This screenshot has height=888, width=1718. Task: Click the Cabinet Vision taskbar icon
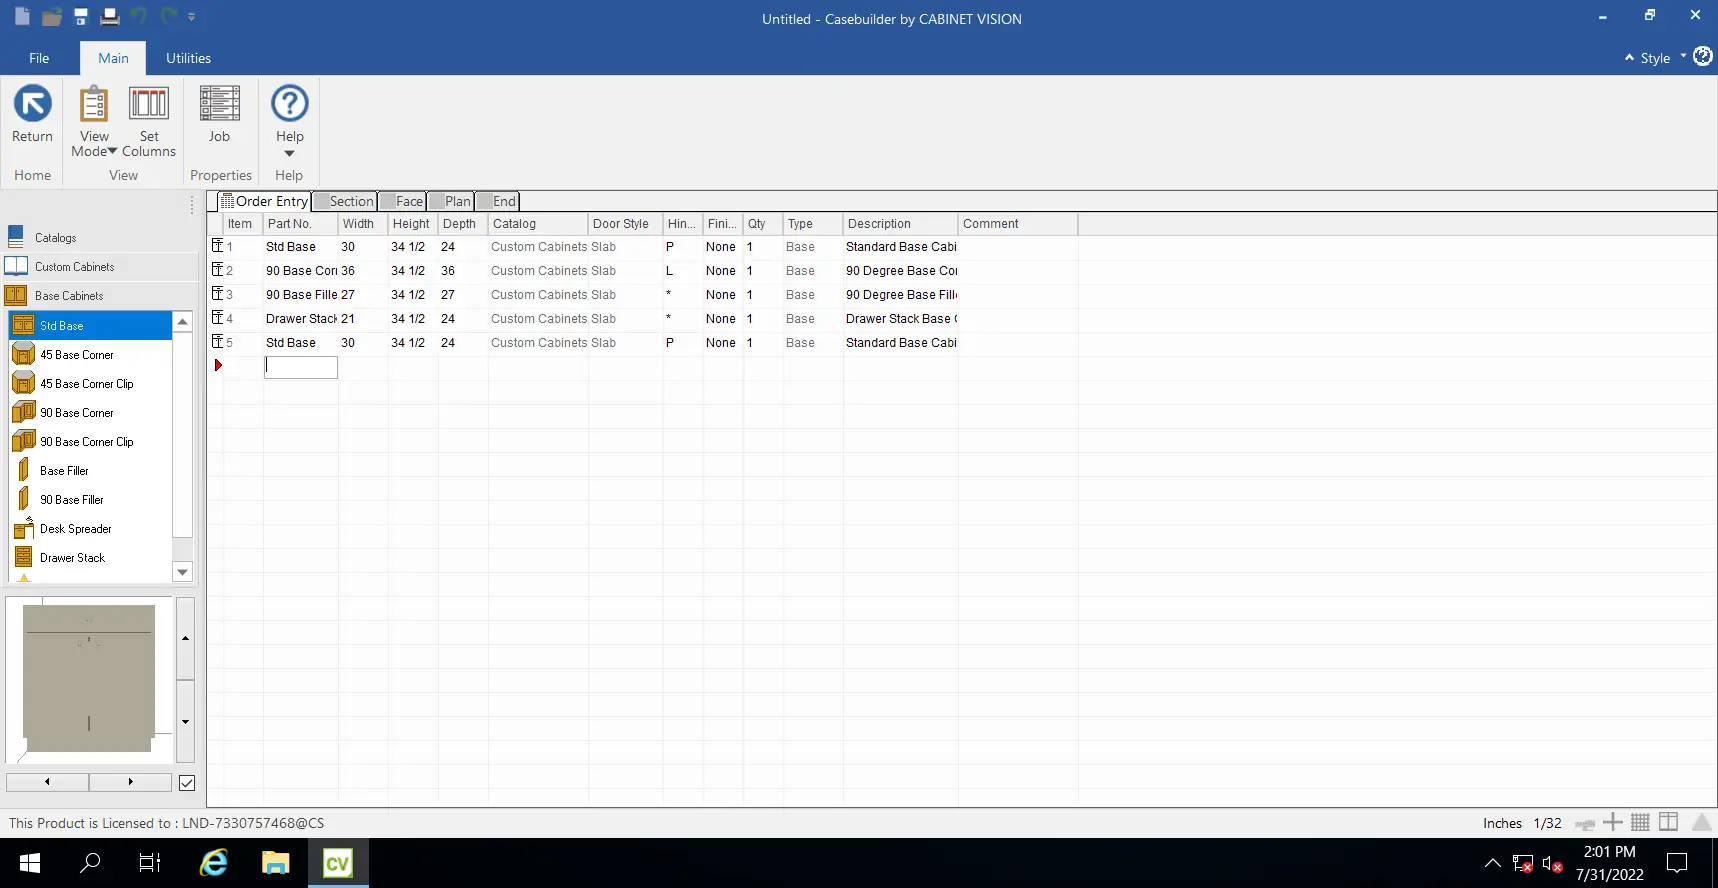tap(338, 863)
